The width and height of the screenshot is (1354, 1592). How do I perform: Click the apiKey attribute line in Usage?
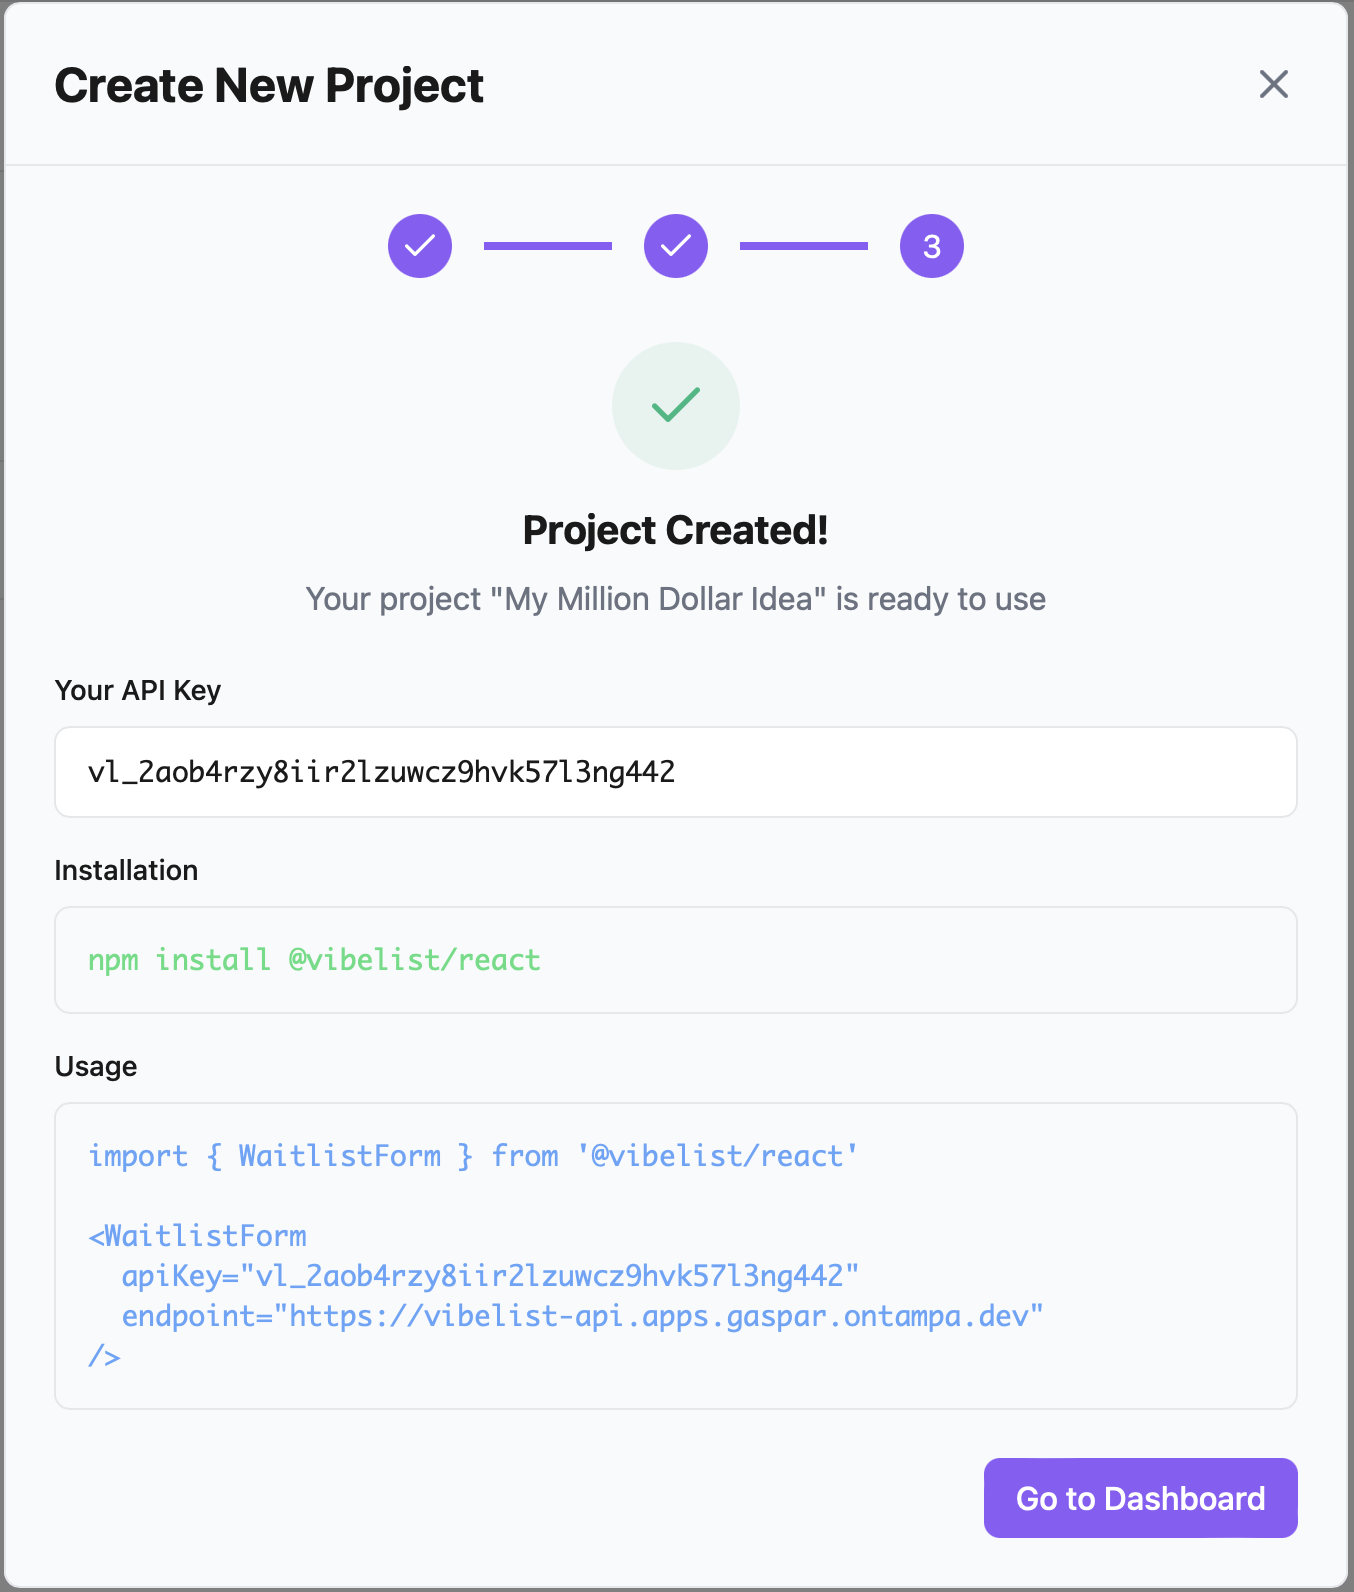pos(490,1276)
